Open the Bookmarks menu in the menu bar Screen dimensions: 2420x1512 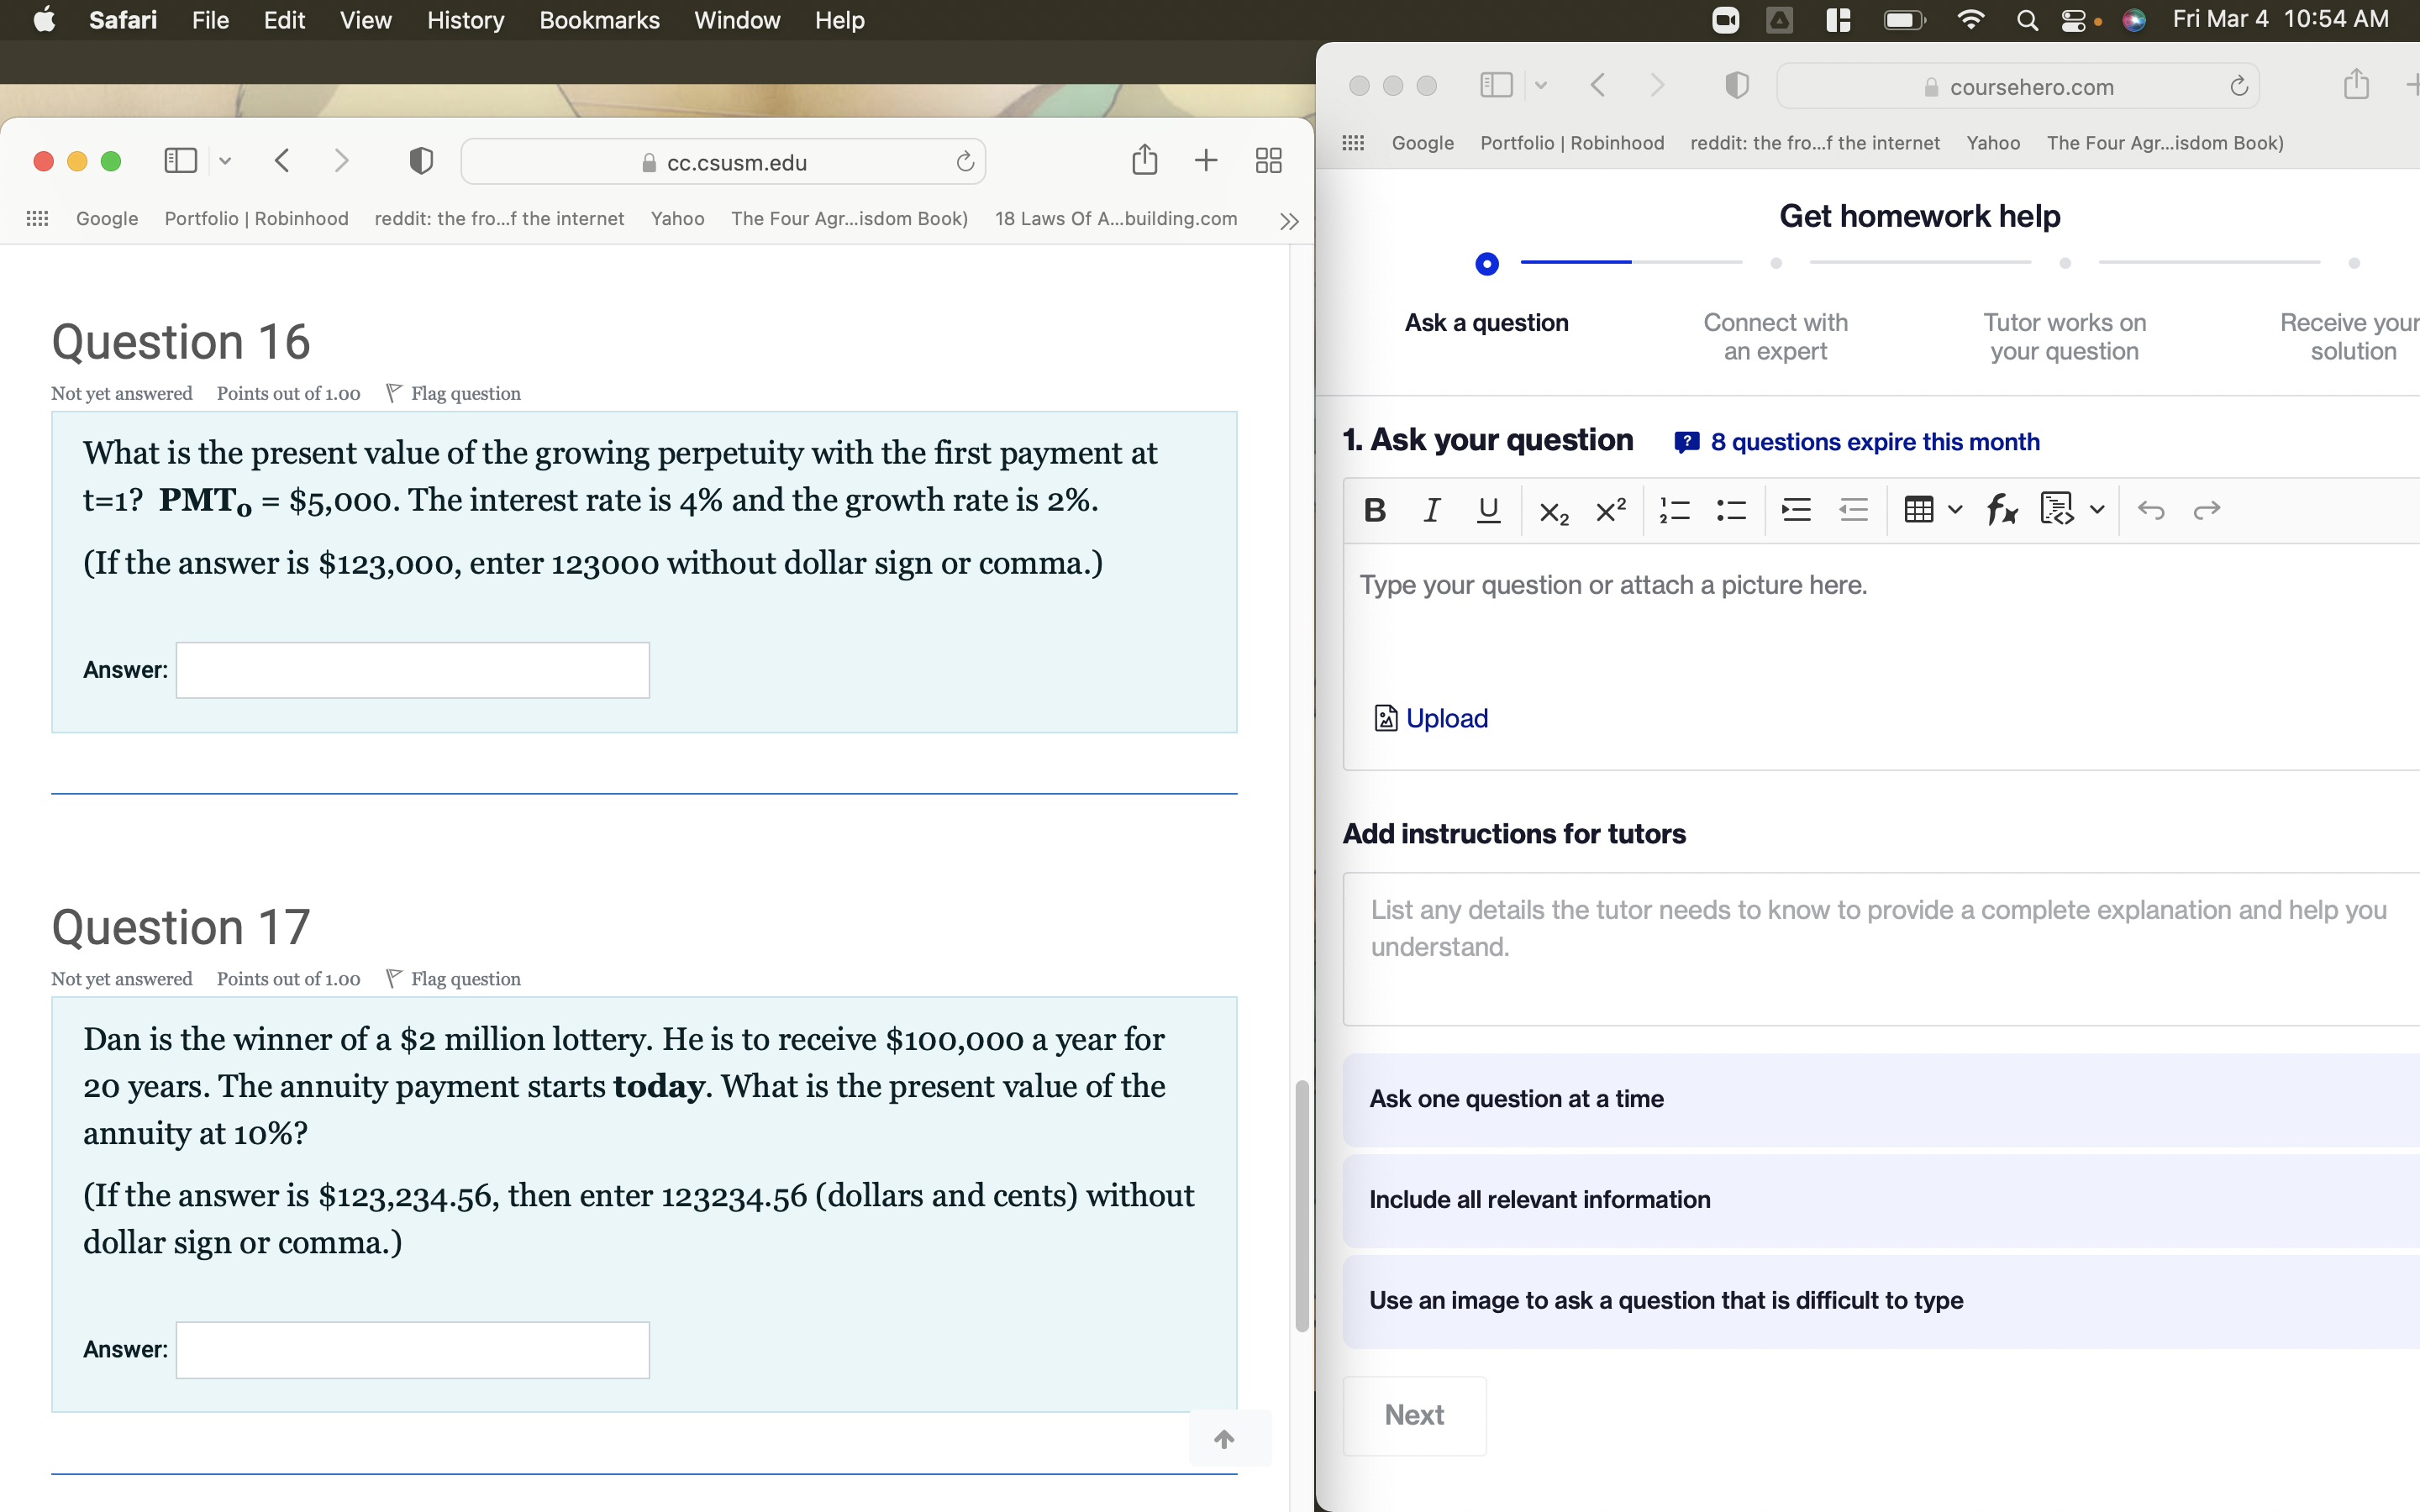tap(598, 20)
